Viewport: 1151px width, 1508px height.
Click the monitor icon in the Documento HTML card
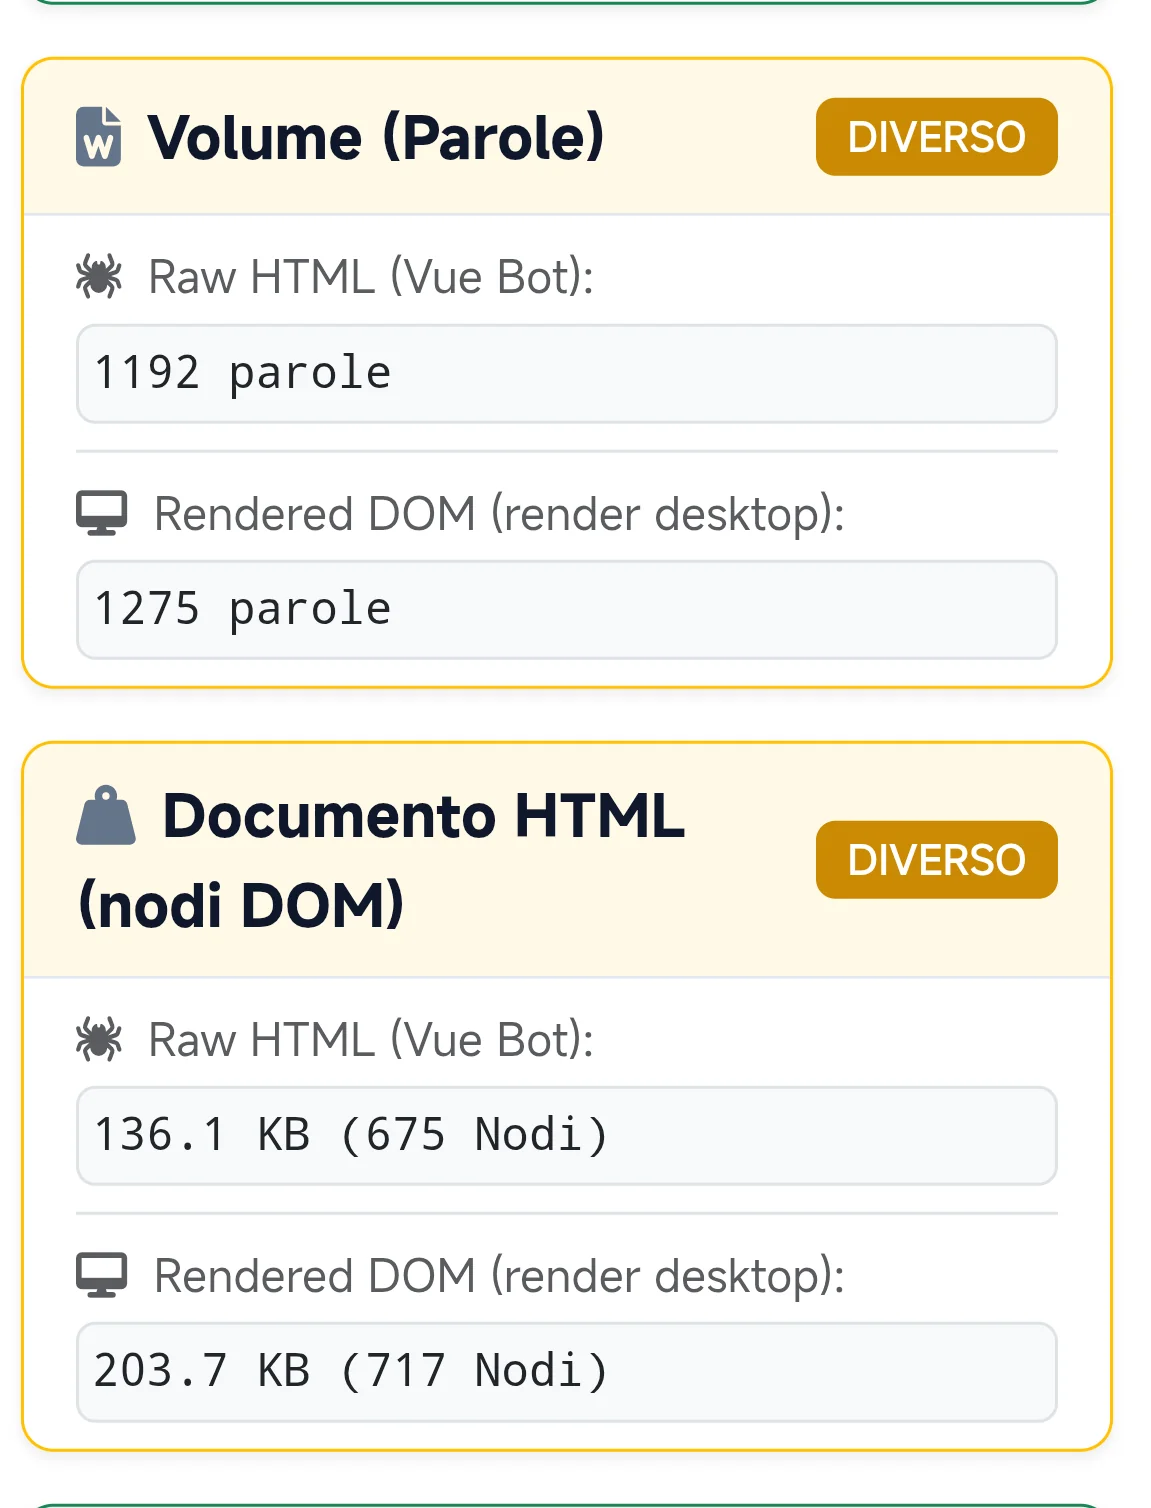[102, 1276]
